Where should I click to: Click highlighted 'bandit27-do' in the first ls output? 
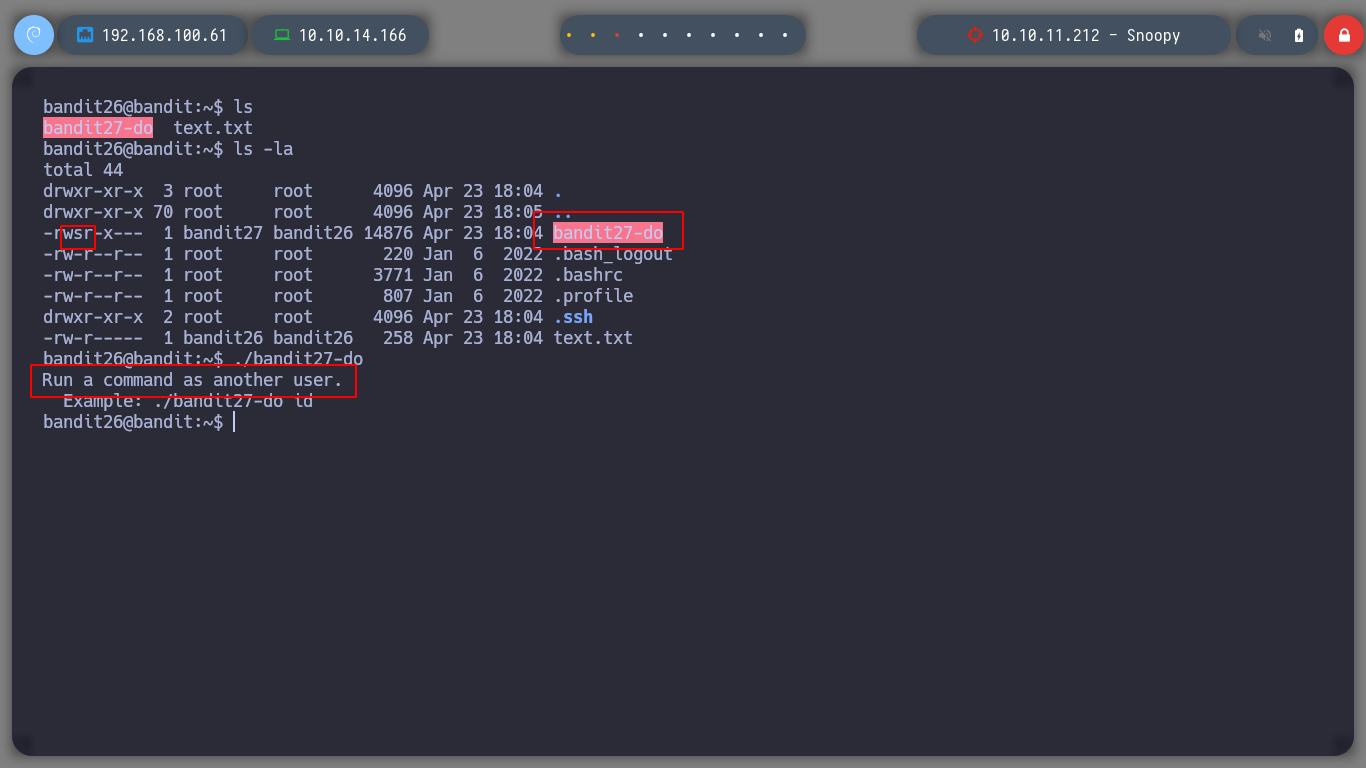pyautogui.click(x=98, y=128)
